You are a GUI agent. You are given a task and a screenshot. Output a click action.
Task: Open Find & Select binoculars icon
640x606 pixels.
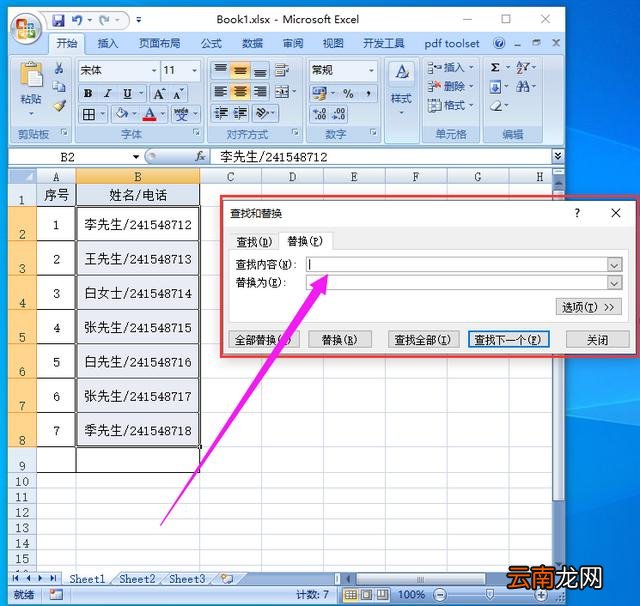click(x=523, y=87)
